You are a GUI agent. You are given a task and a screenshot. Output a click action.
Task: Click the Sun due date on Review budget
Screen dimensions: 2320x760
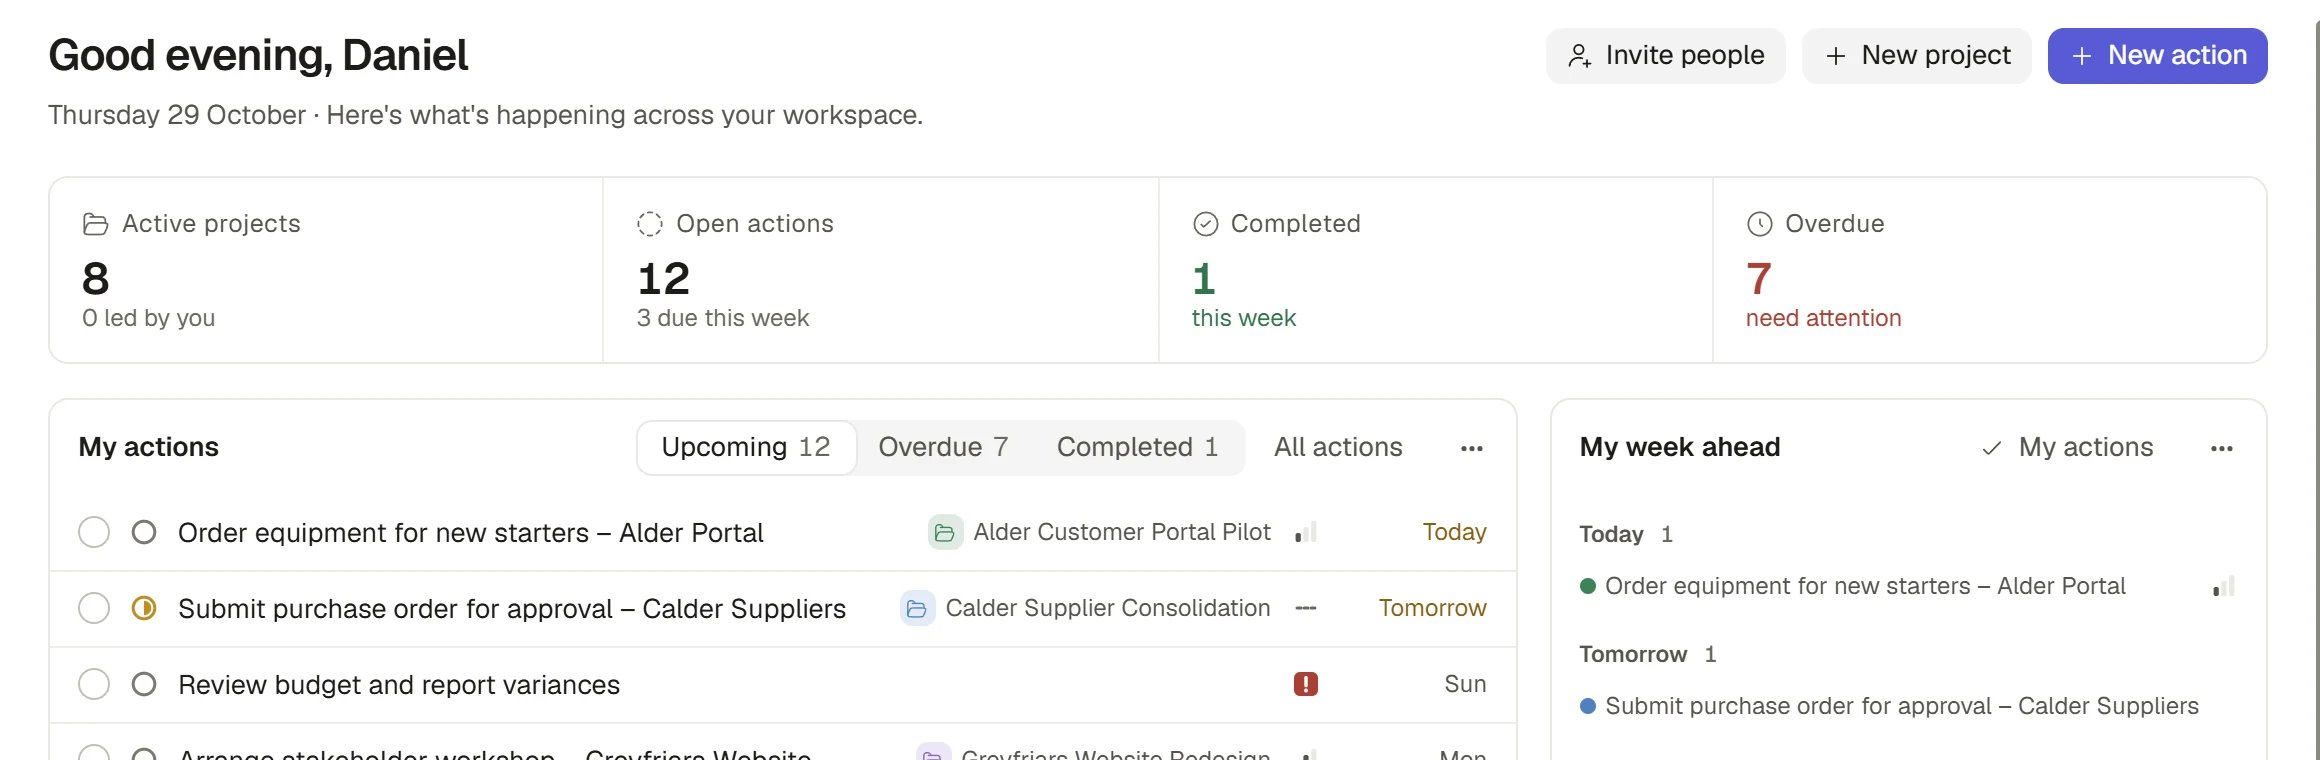point(1465,684)
